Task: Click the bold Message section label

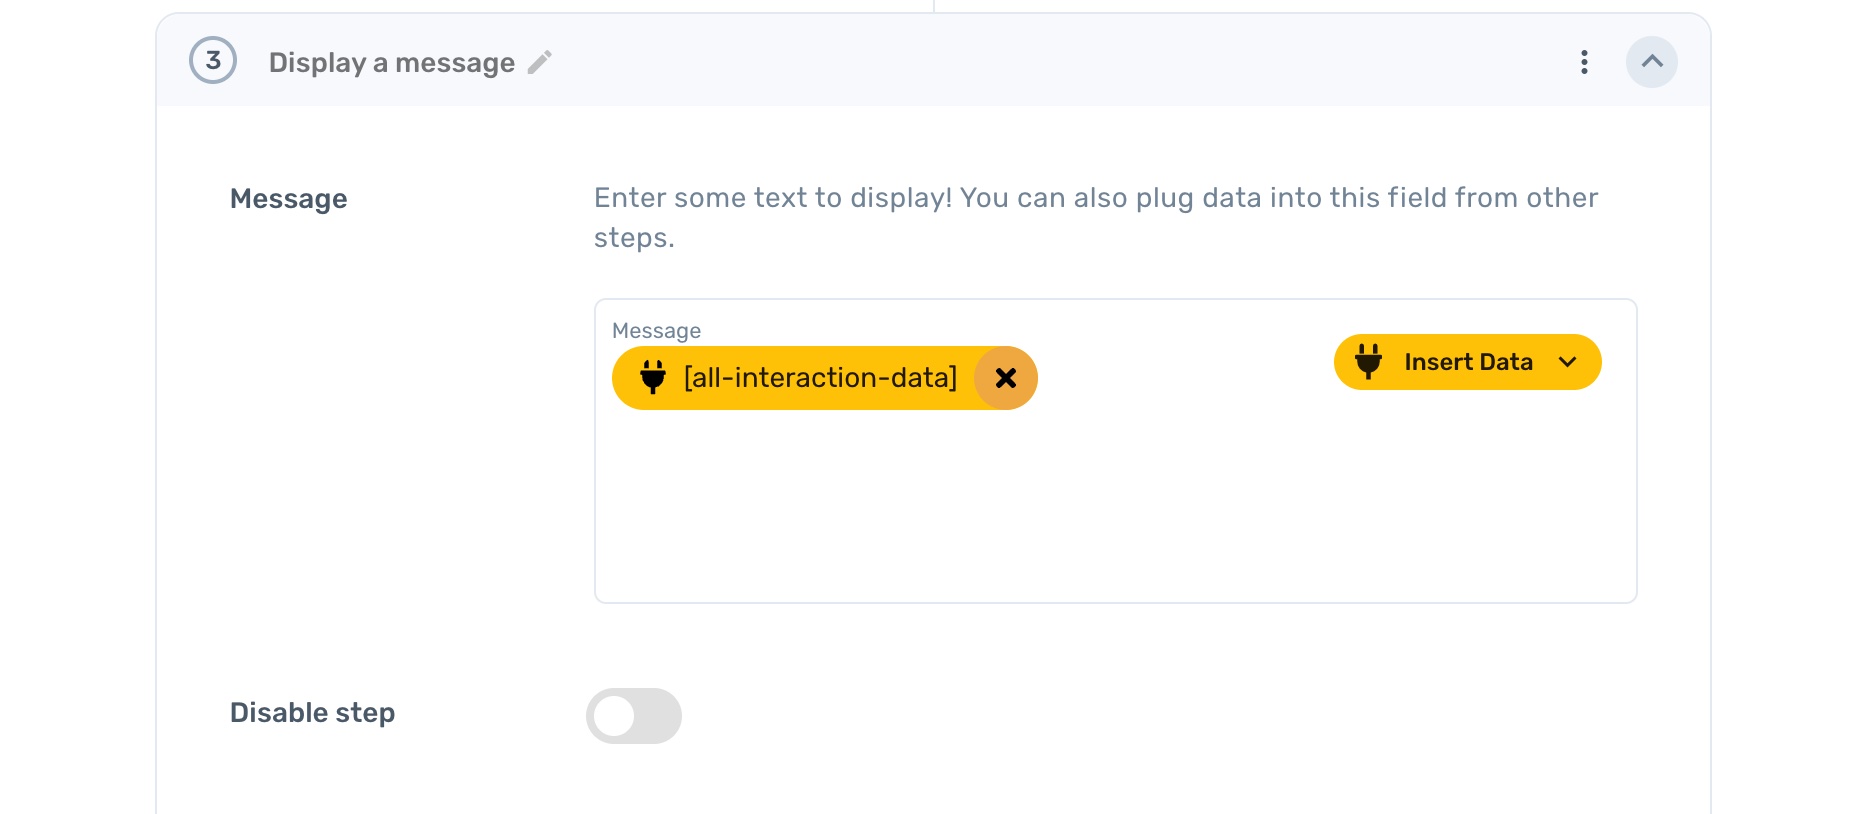Action: pyautogui.click(x=289, y=199)
